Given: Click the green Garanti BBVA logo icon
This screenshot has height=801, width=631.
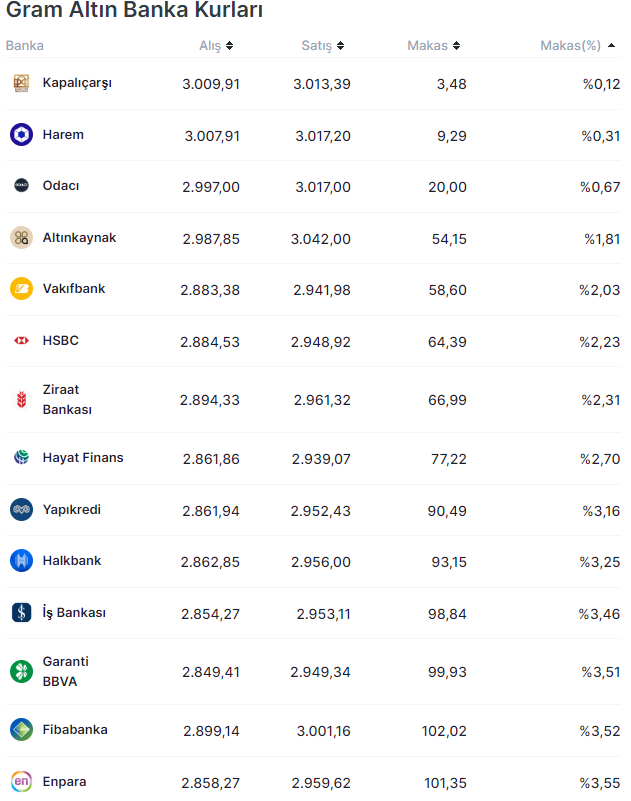Looking at the screenshot, I should [21, 671].
